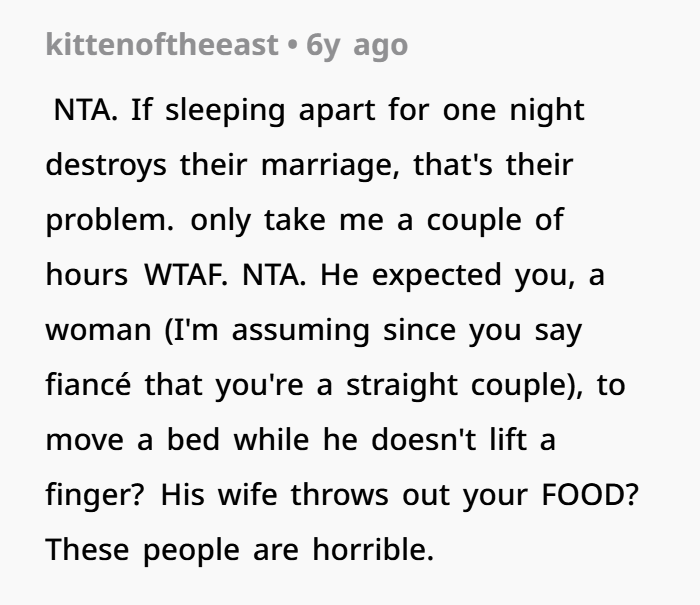Click the word "horrible" in the last line
This screenshot has height=605, width=700.
[x=370, y=549]
